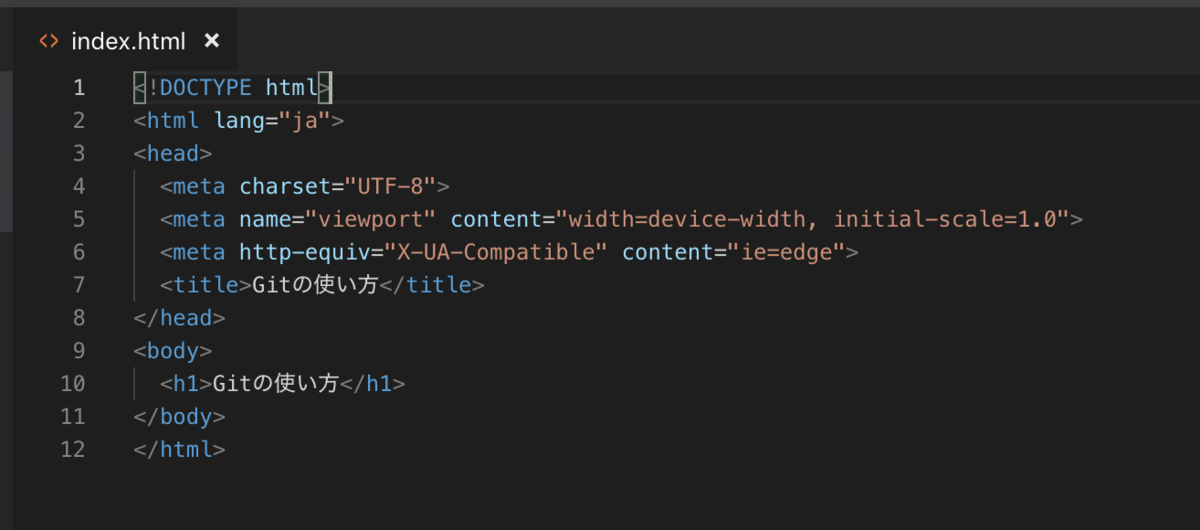Click the HTML file icon on index.html tab
1200x530 pixels.
[48, 41]
